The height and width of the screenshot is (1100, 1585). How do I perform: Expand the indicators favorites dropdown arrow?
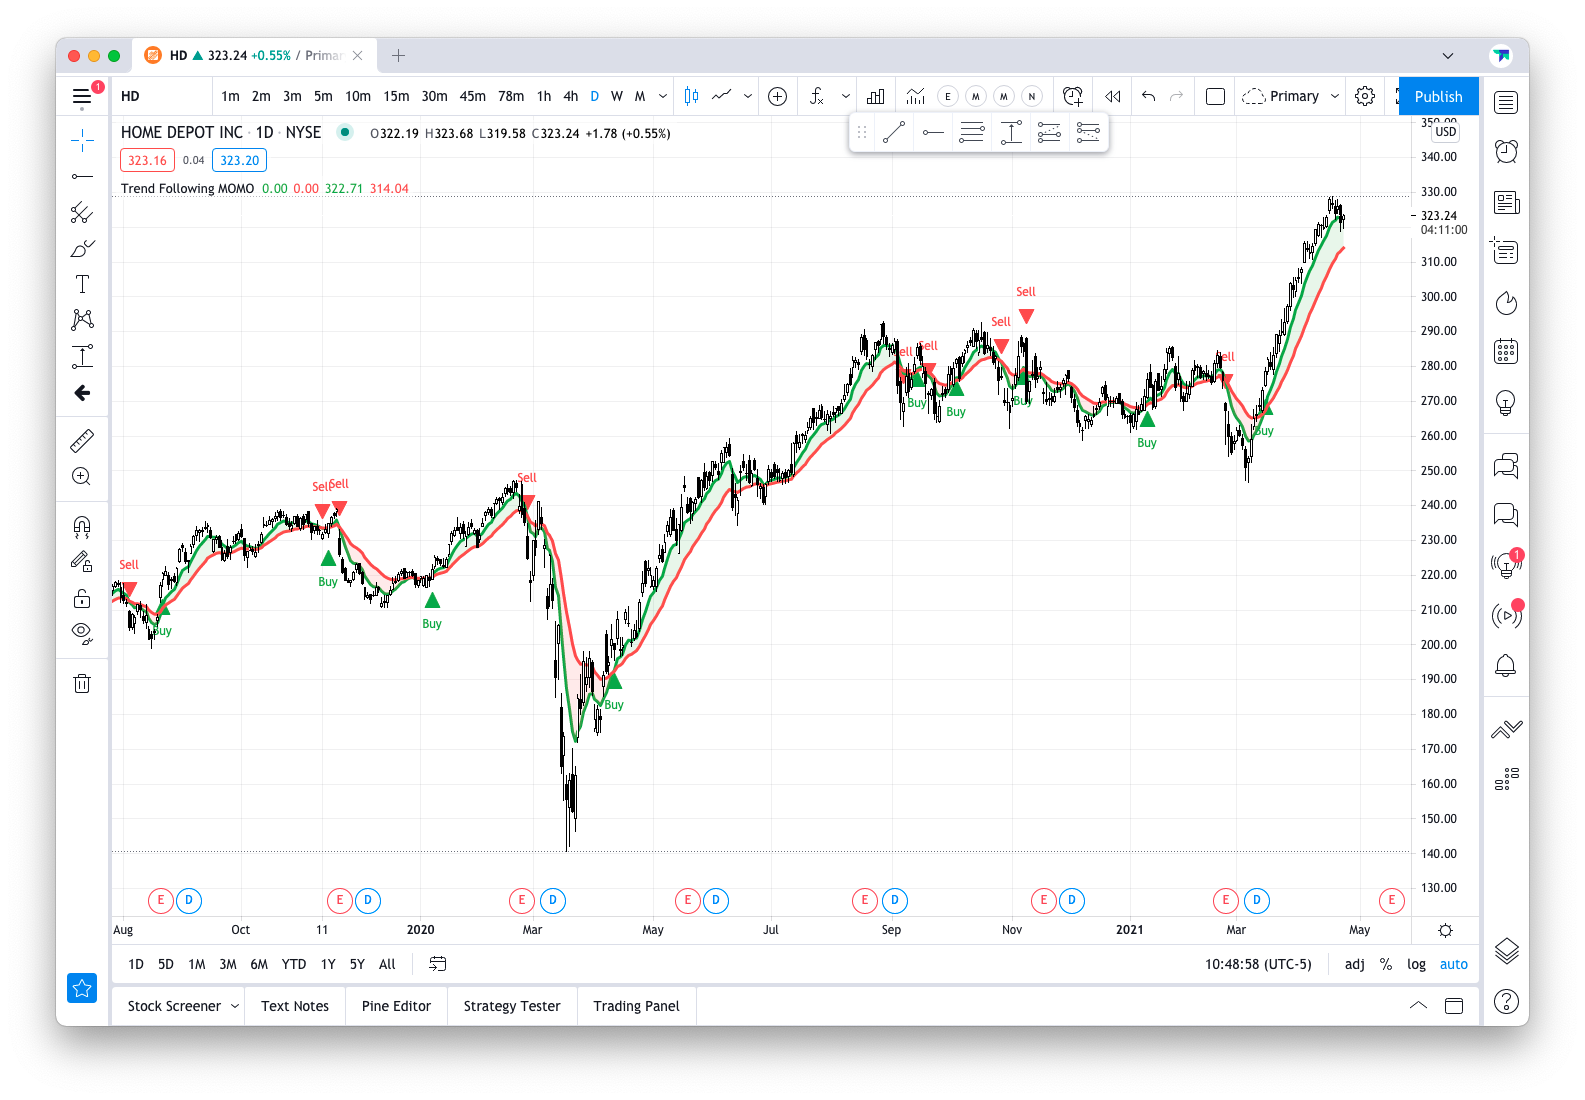point(846,96)
